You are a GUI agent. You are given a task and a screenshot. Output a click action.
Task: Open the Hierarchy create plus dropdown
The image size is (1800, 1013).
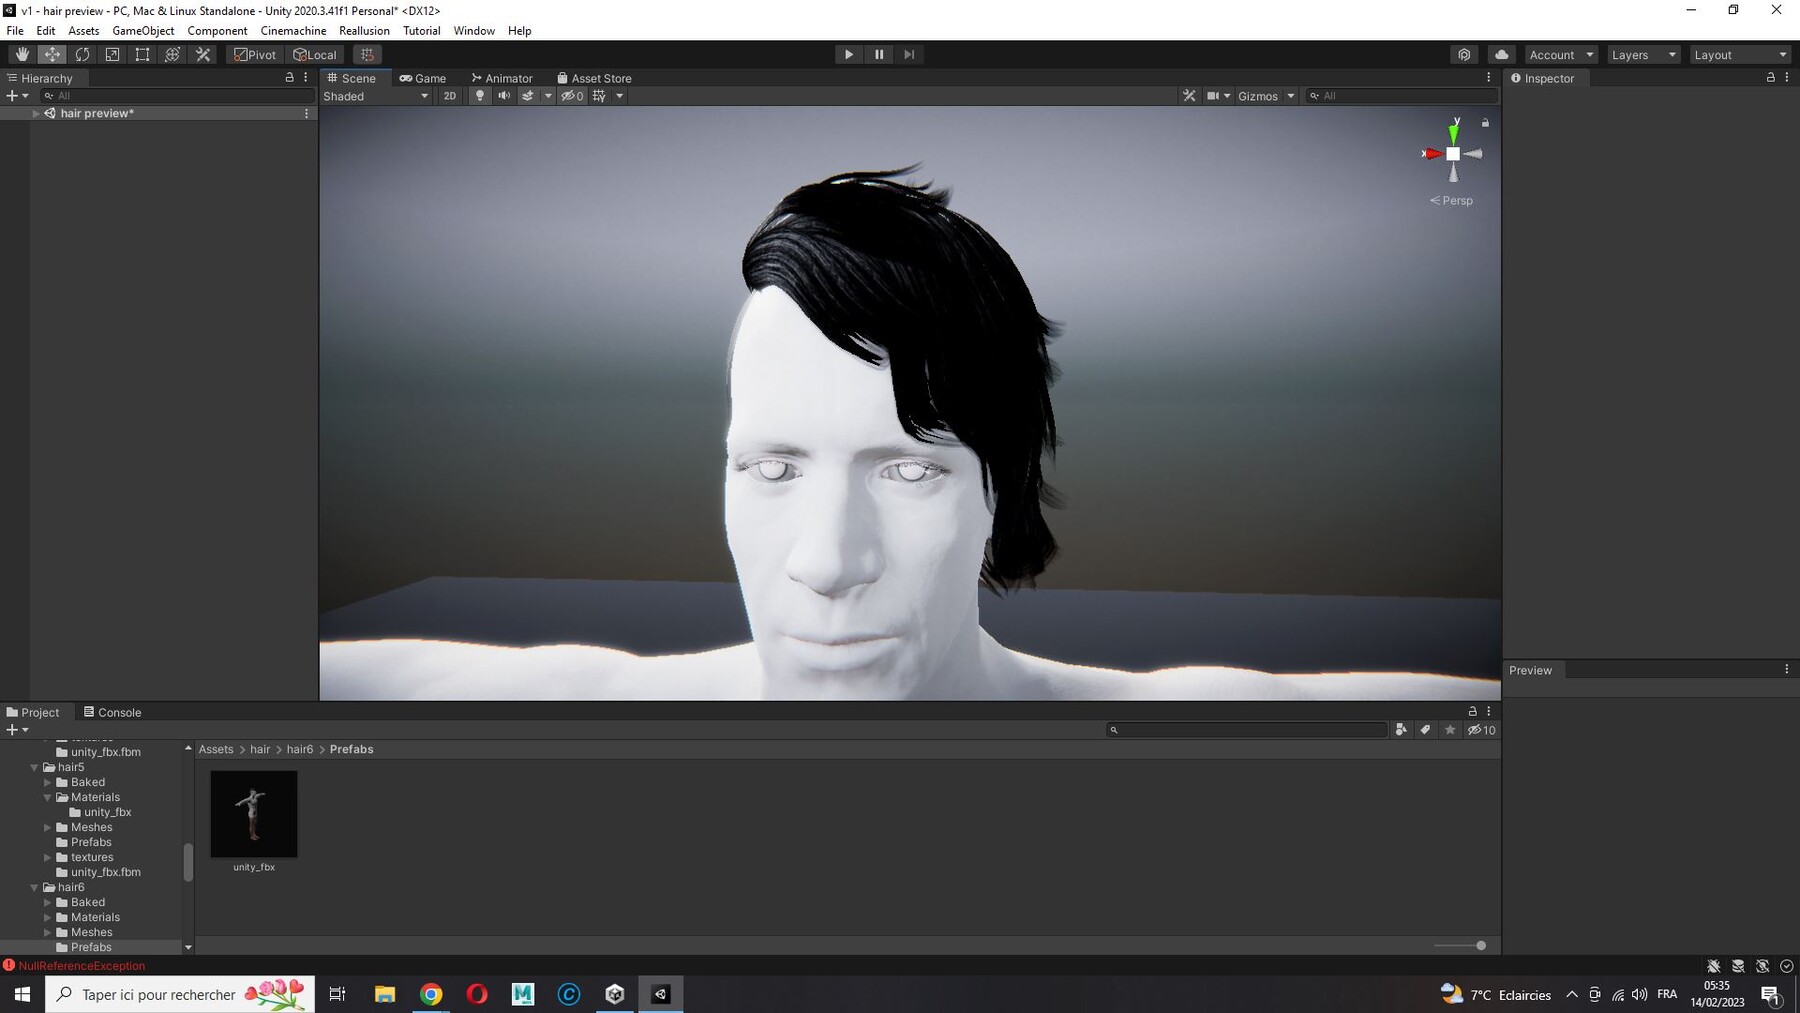pyautogui.click(x=17, y=96)
